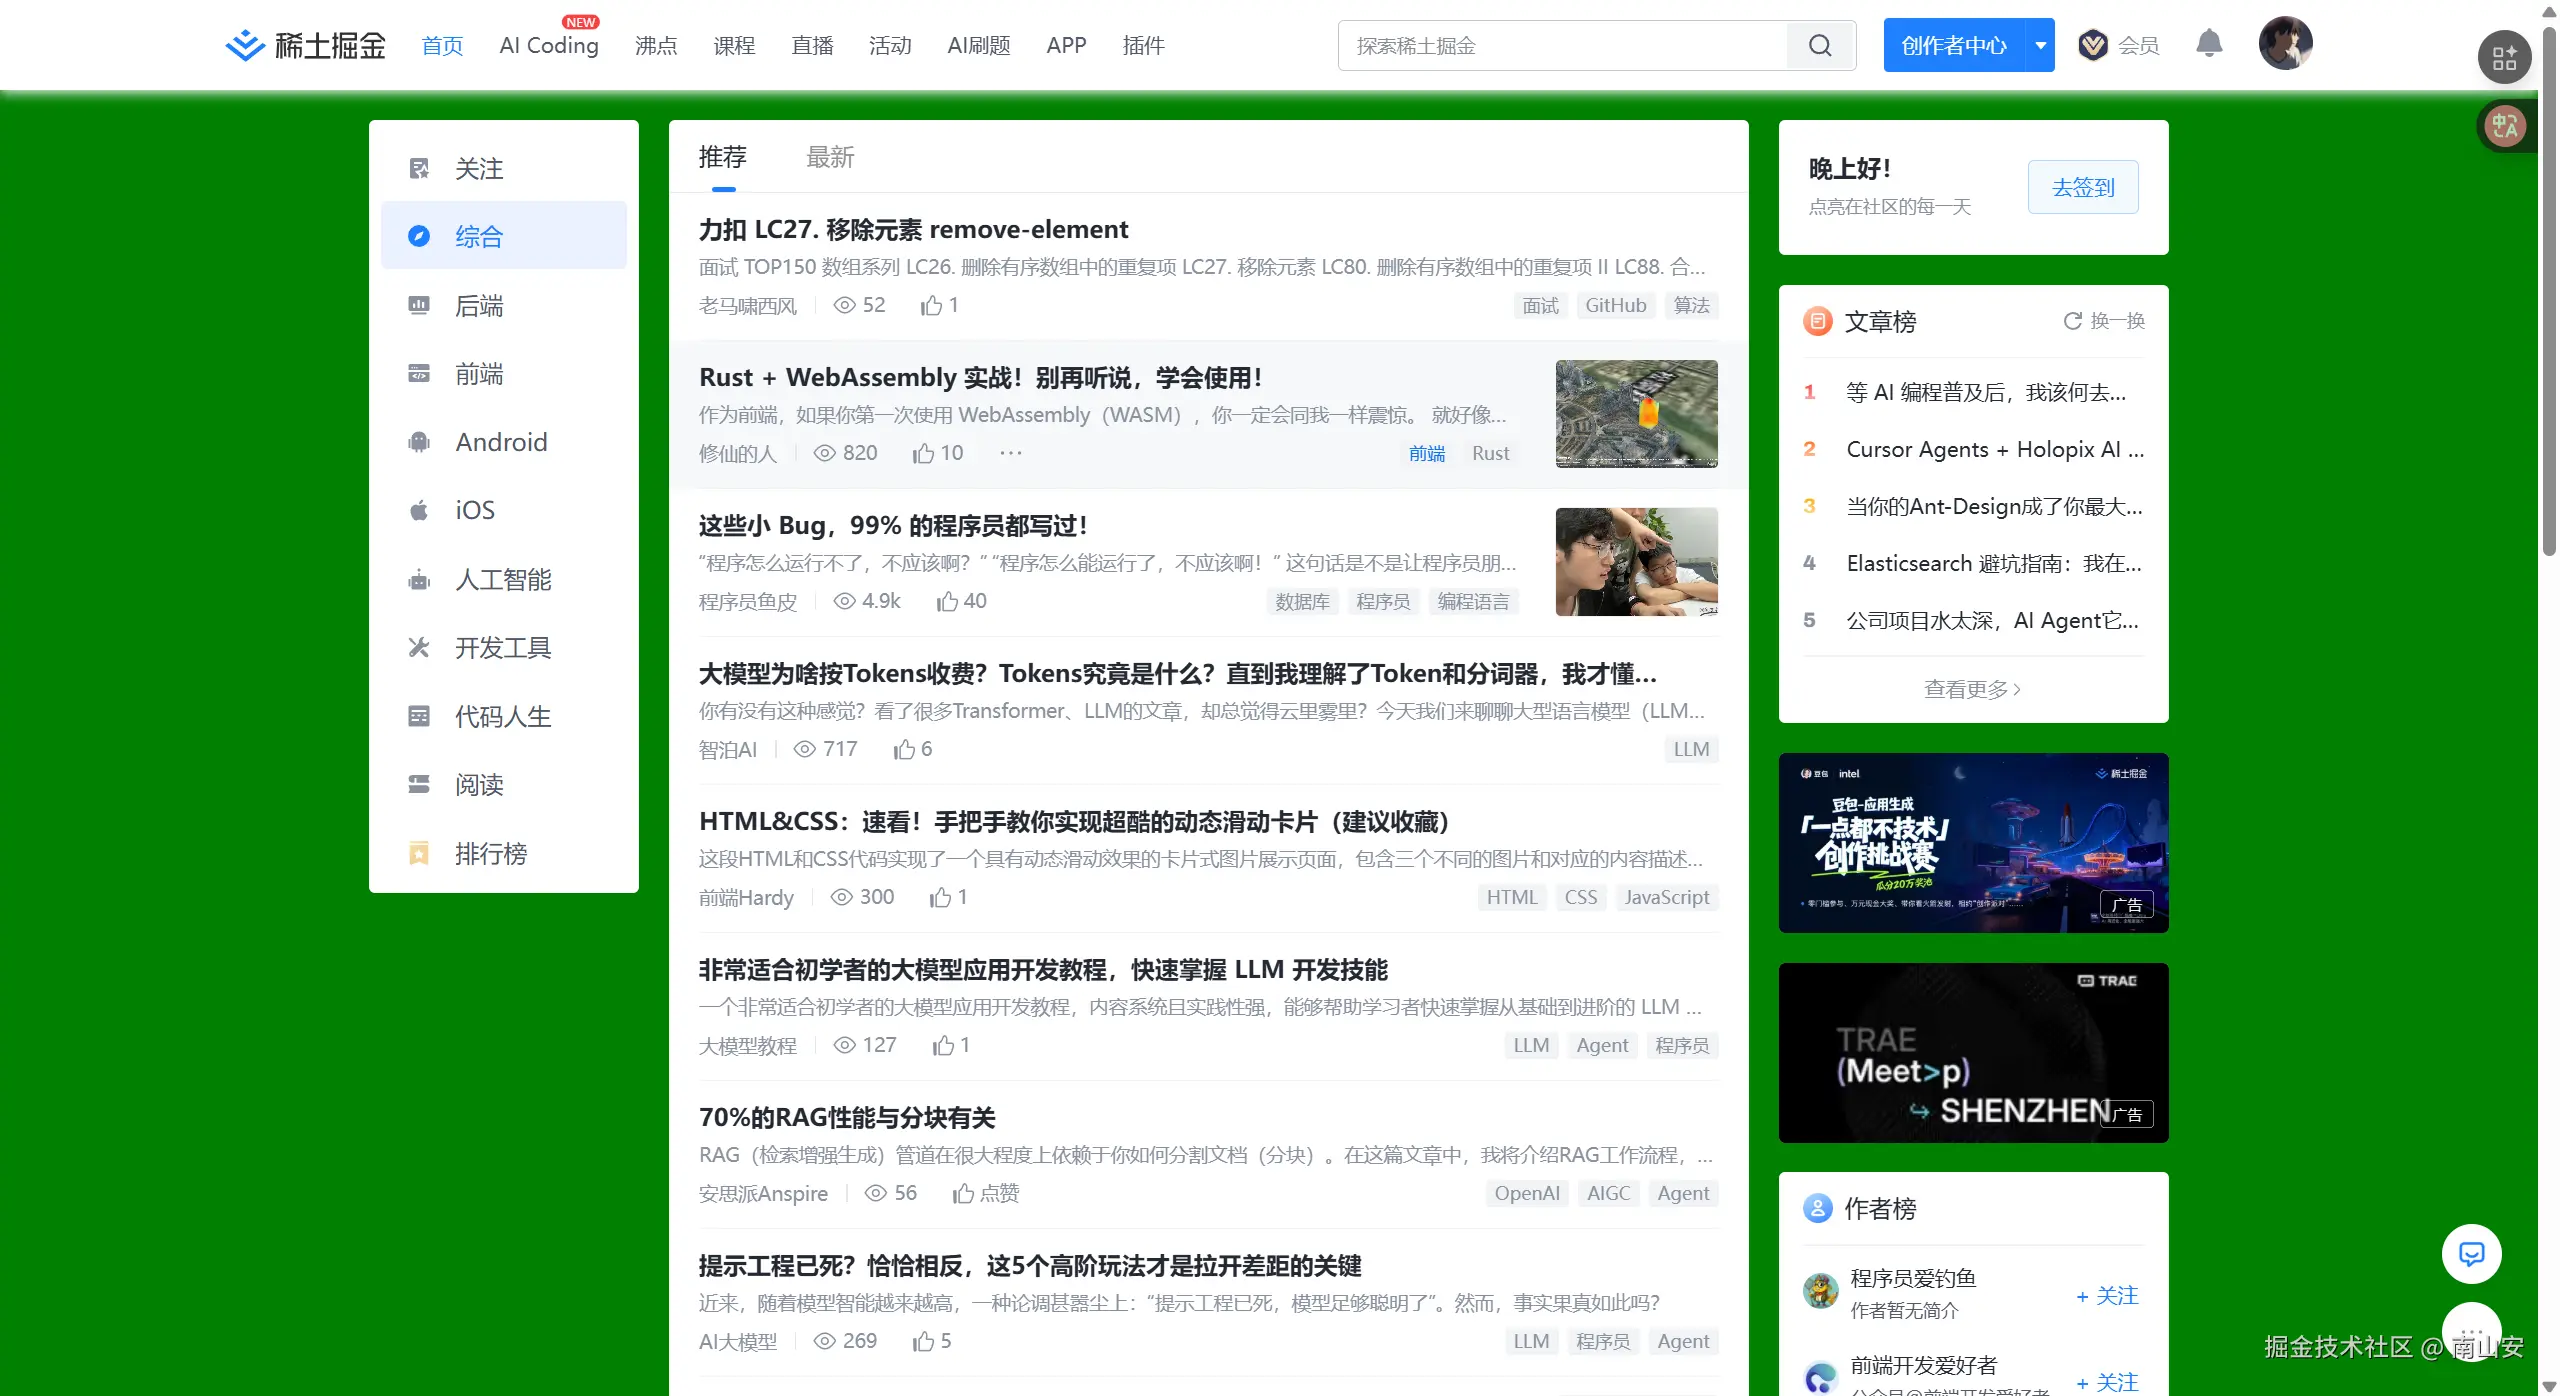This screenshot has width=2560, height=1396.
Task: Click the search magnifier icon
Action: point(1820,46)
